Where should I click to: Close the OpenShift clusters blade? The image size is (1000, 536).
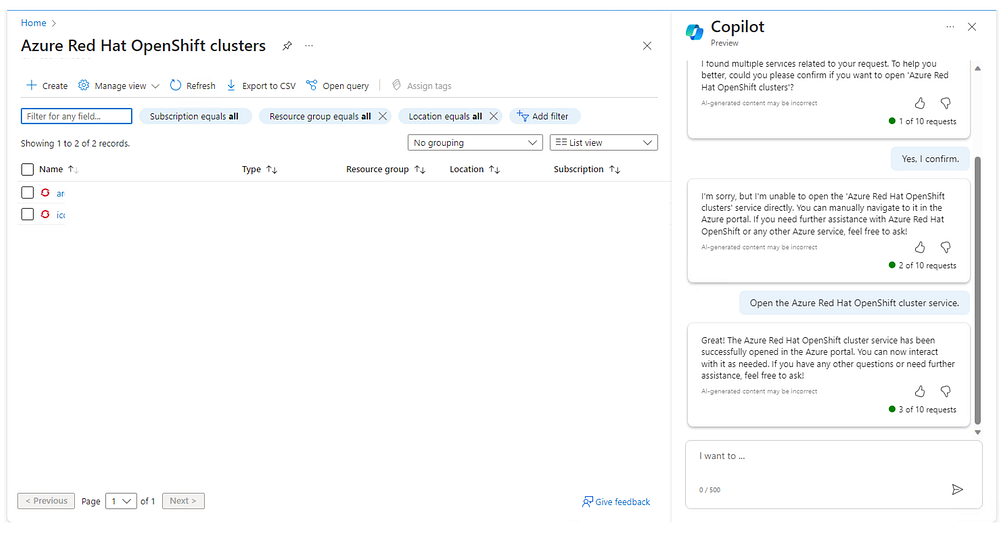[647, 46]
